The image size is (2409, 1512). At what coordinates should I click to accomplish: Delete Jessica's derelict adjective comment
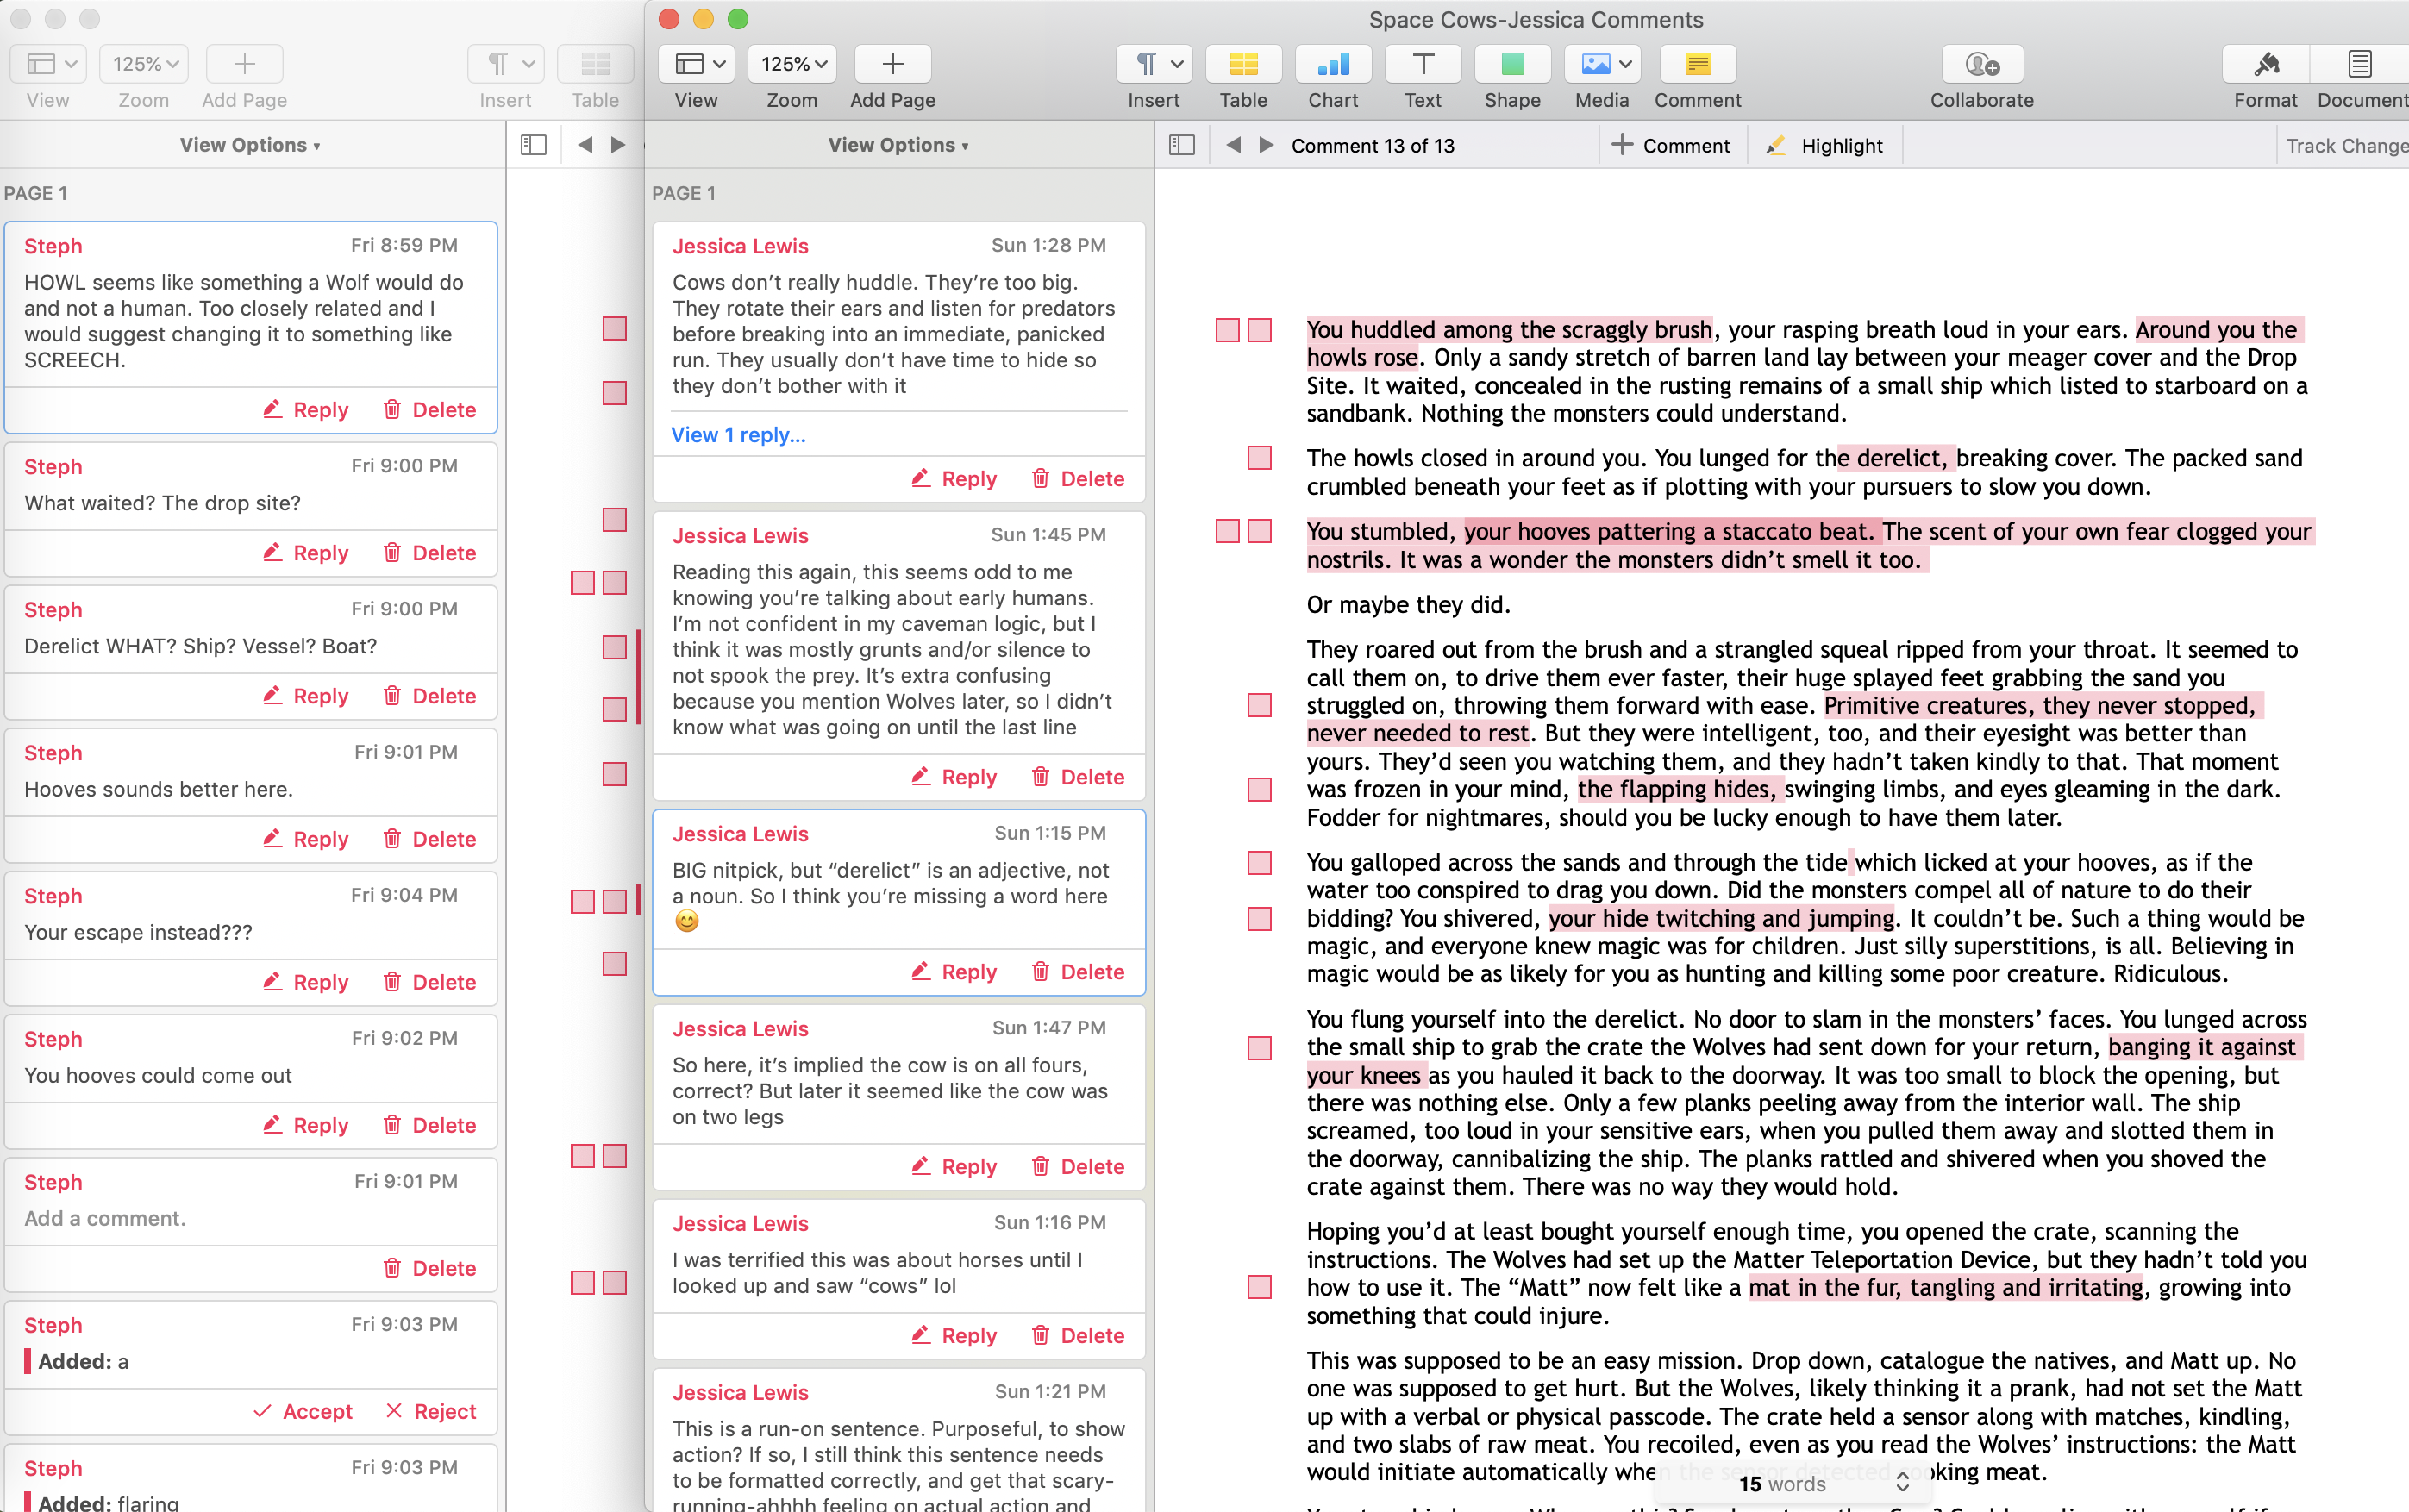(x=1078, y=972)
